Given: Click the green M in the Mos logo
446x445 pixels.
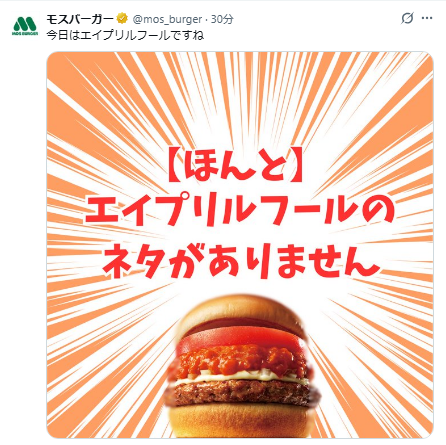Looking at the screenshot, I should click(x=25, y=23).
